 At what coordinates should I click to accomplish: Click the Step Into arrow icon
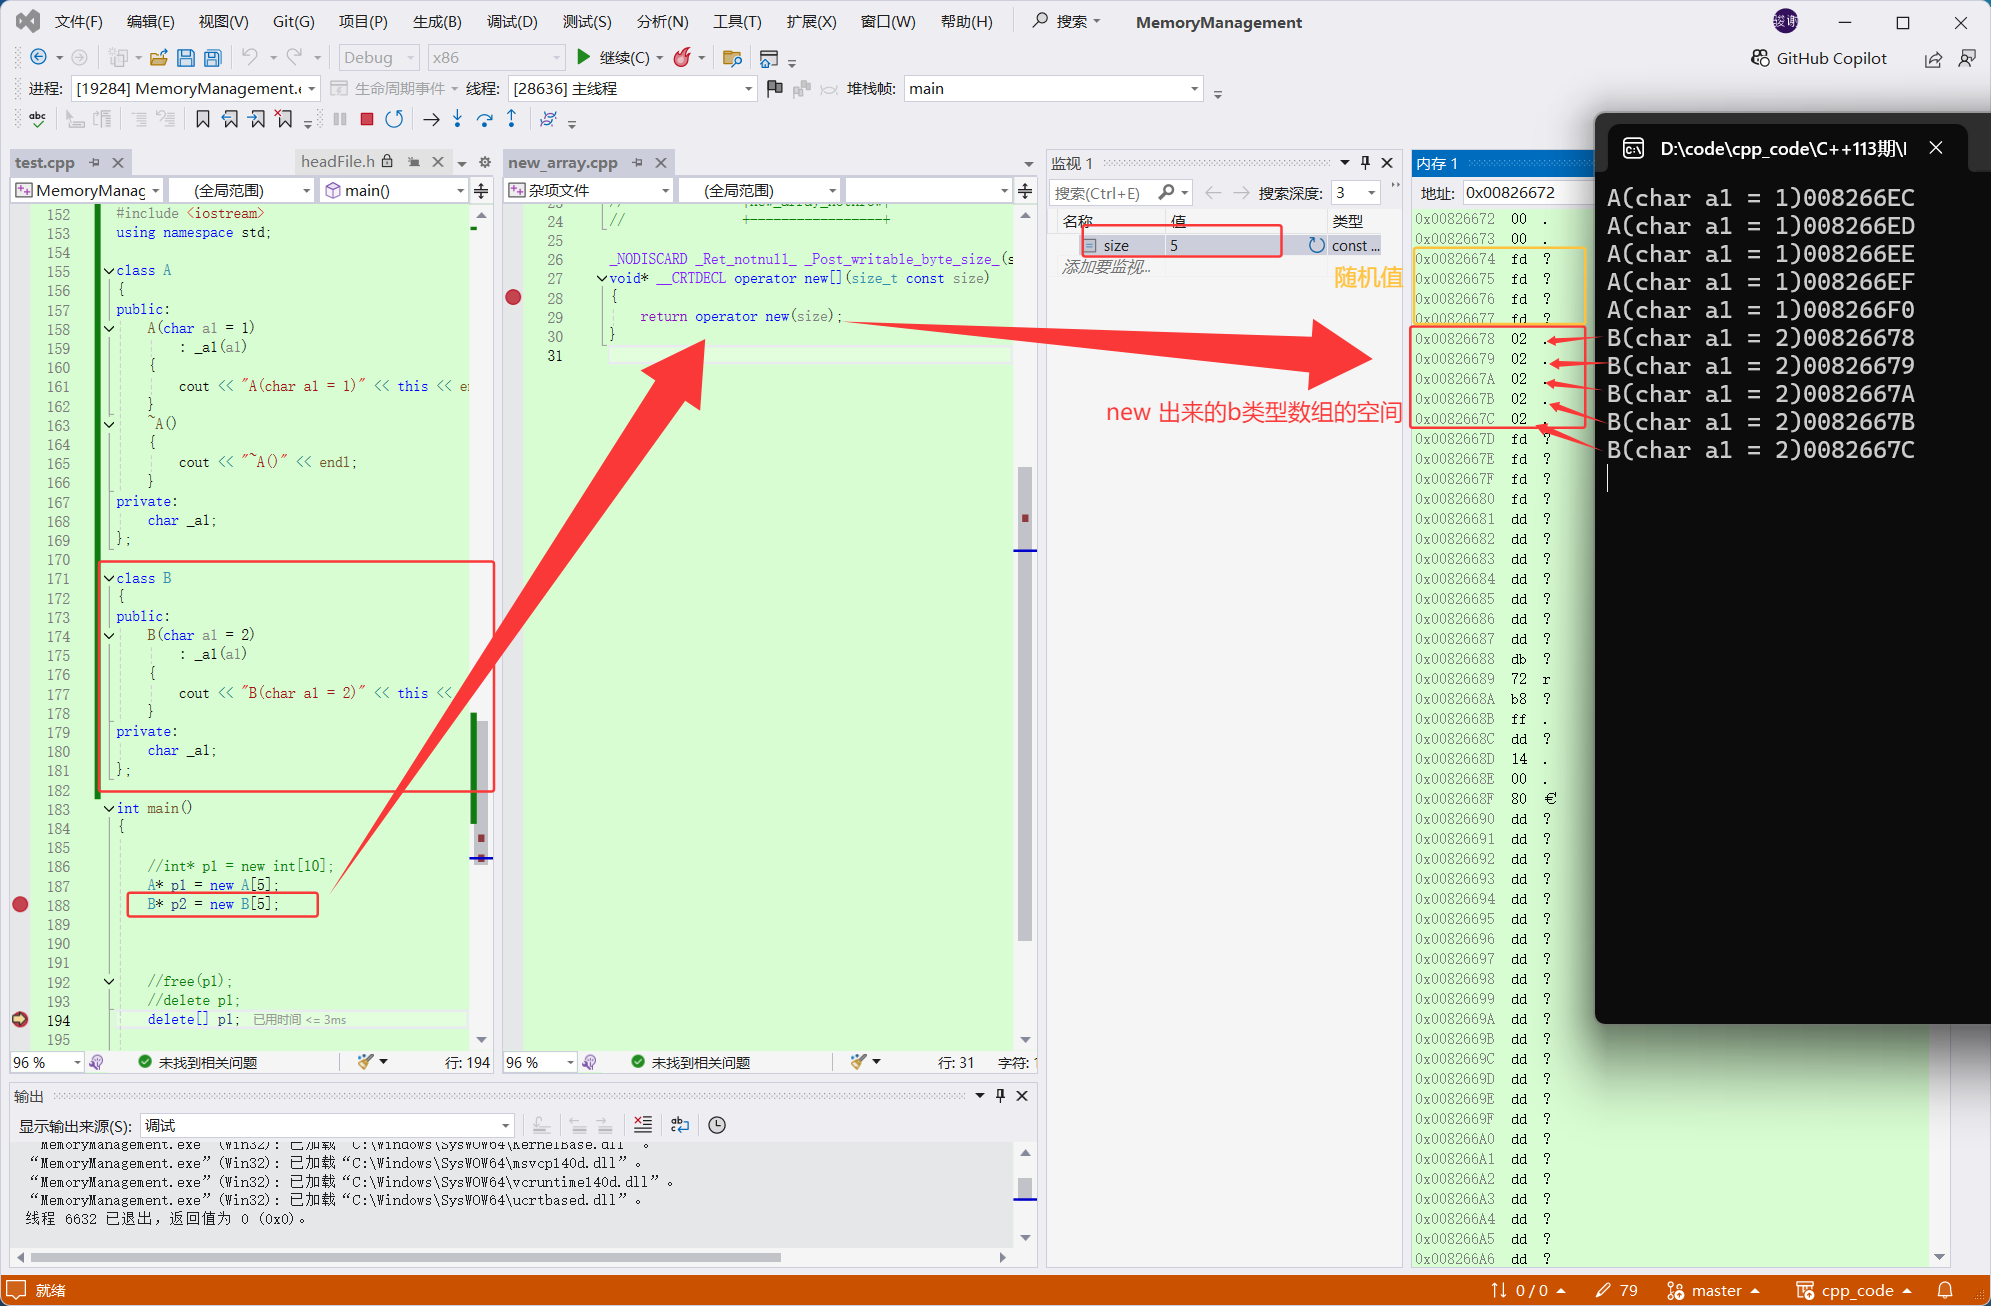point(457,120)
